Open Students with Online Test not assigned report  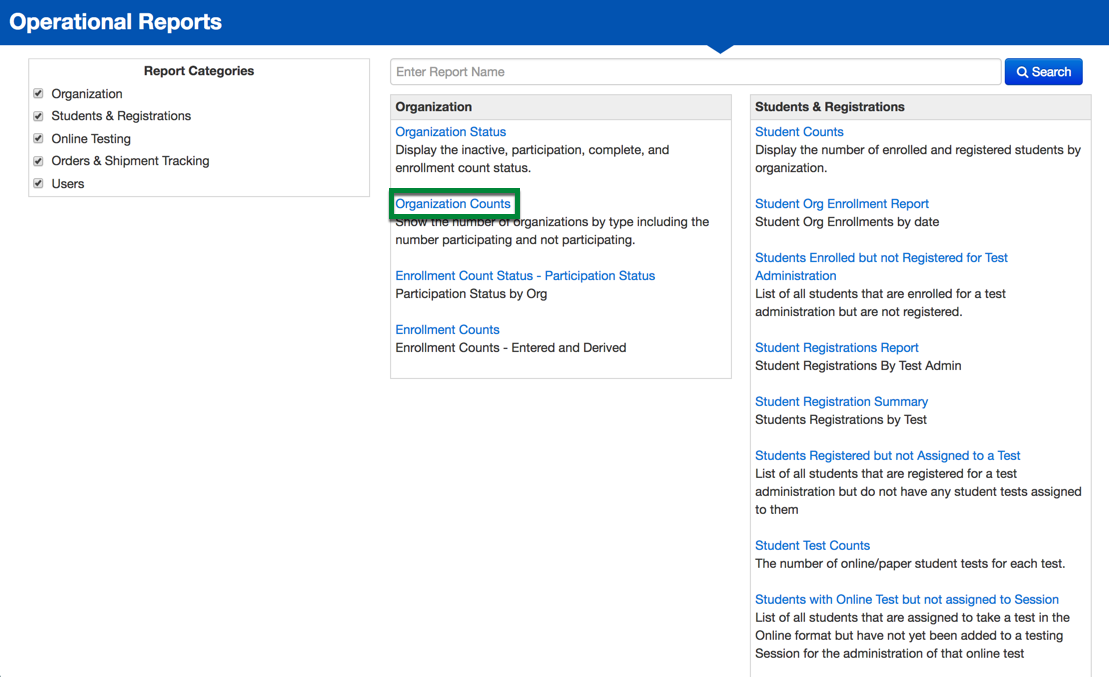[906, 600]
